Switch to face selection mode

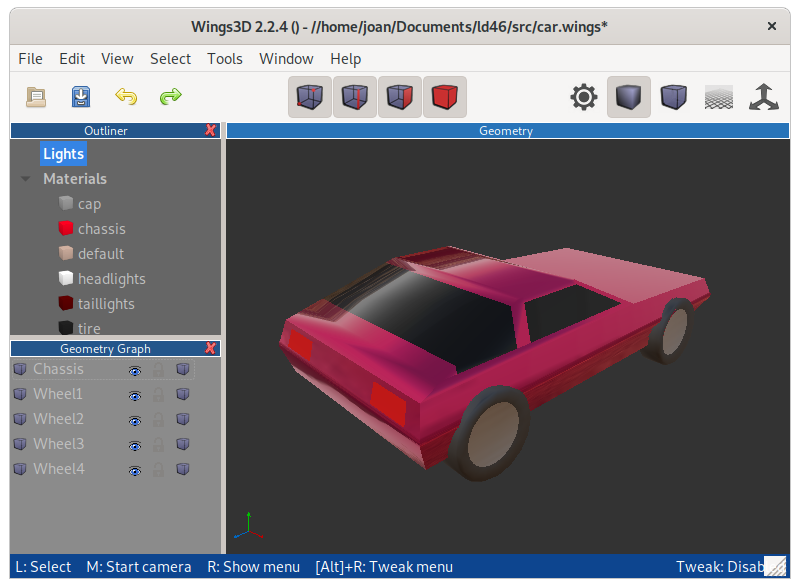399,97
